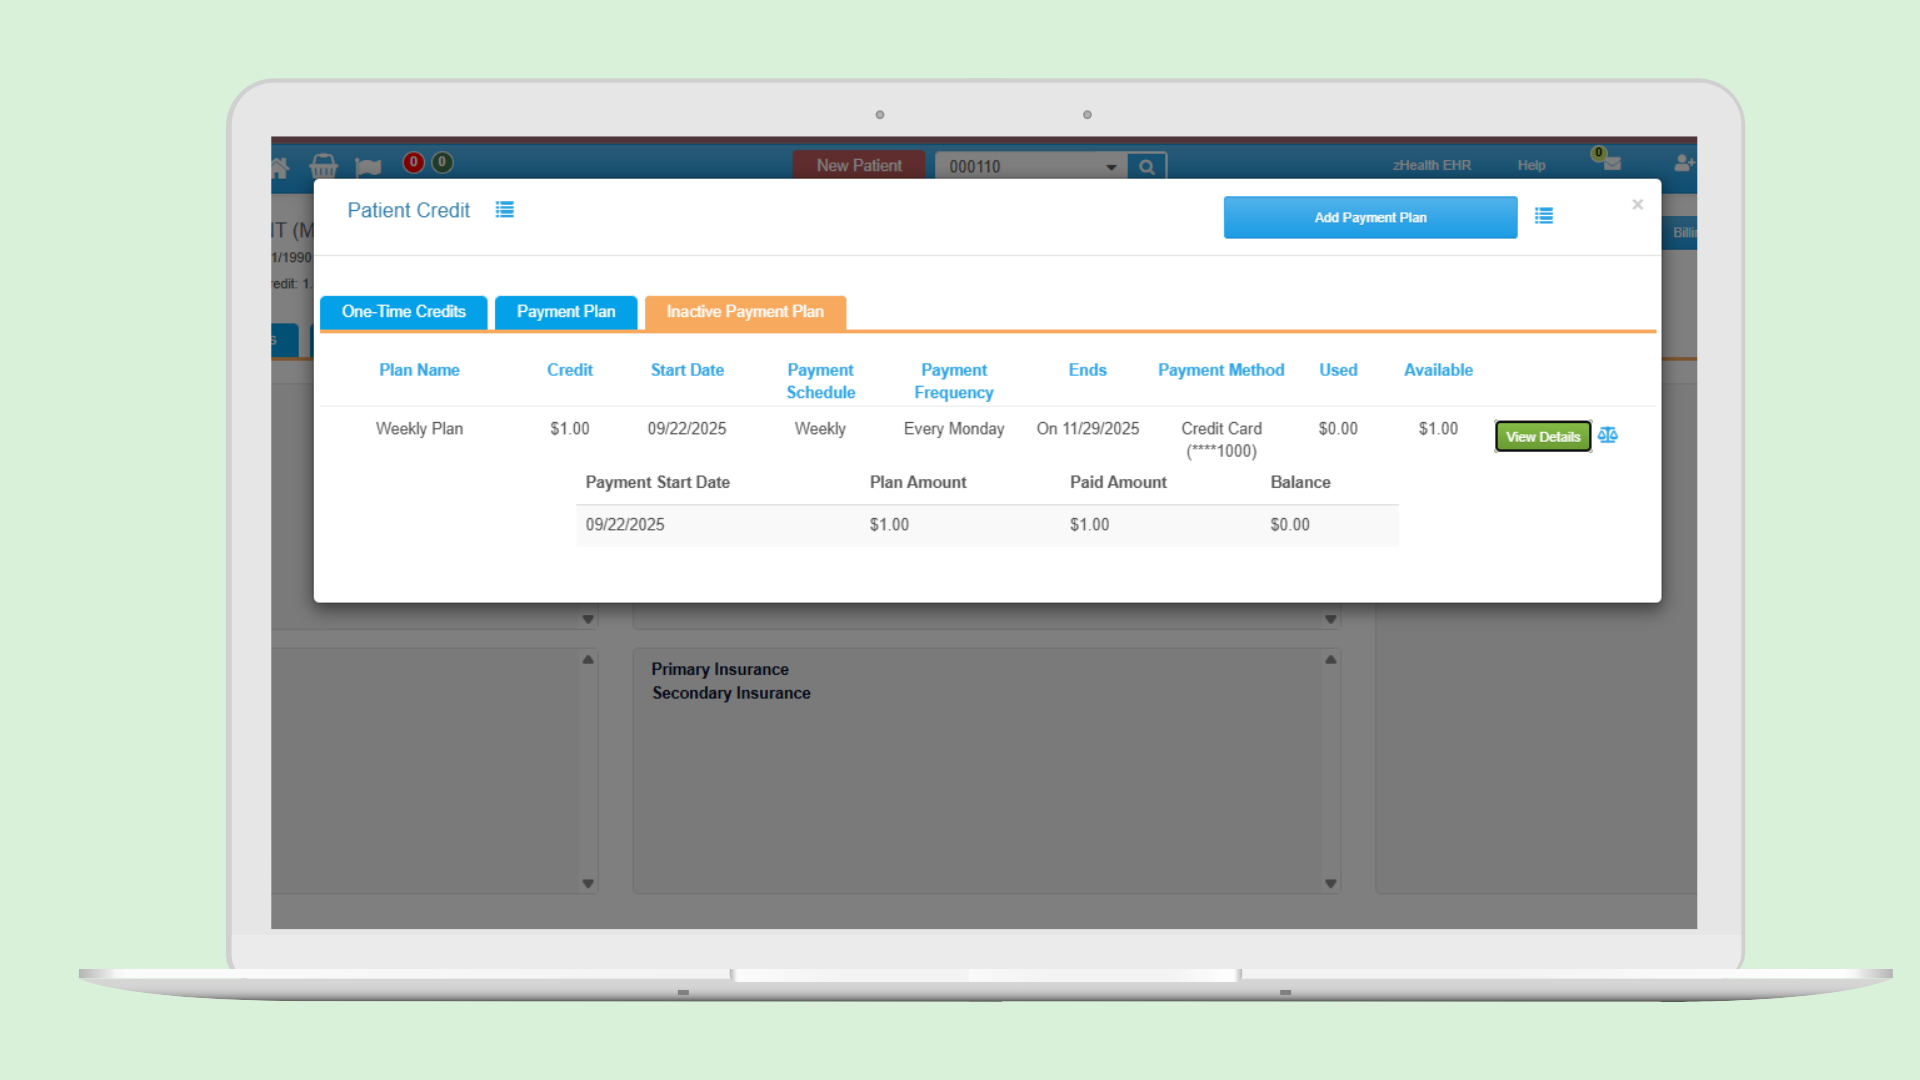Click the flag icon in top toolbar
This screenshot has height=1080, width=1920.
pos(368,167)
